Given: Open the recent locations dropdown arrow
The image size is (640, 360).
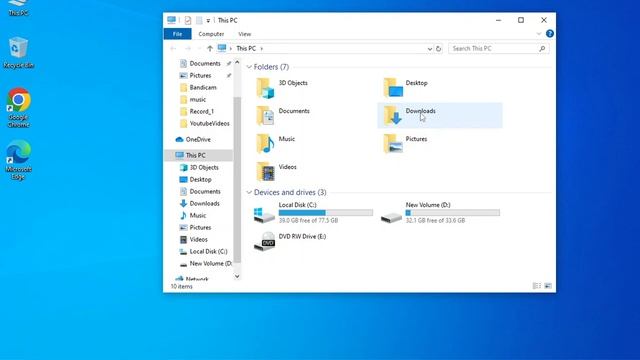Looking at the screenshot, I should click(199, 49).
